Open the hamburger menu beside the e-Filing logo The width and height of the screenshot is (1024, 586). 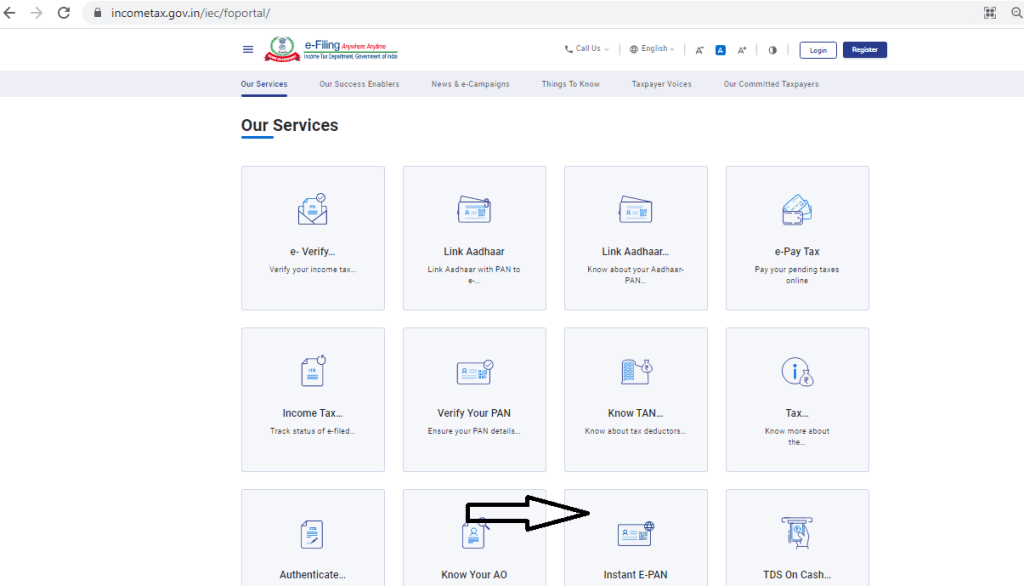[248, 50]
